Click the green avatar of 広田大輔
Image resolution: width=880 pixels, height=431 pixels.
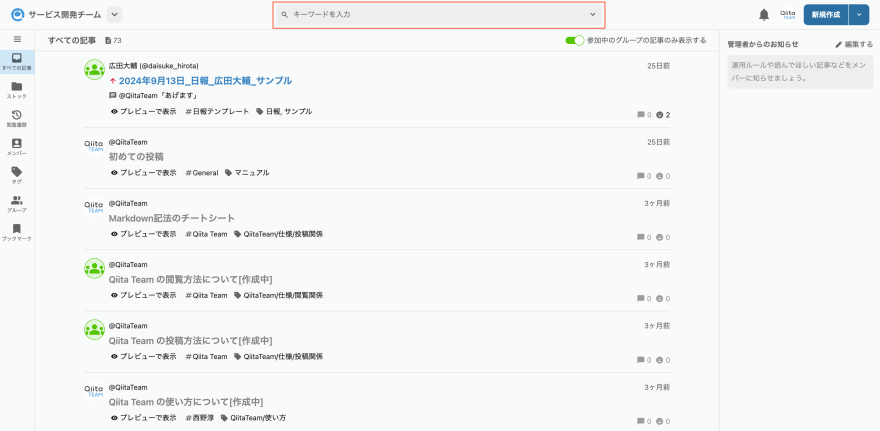click(x=94, y=70)
